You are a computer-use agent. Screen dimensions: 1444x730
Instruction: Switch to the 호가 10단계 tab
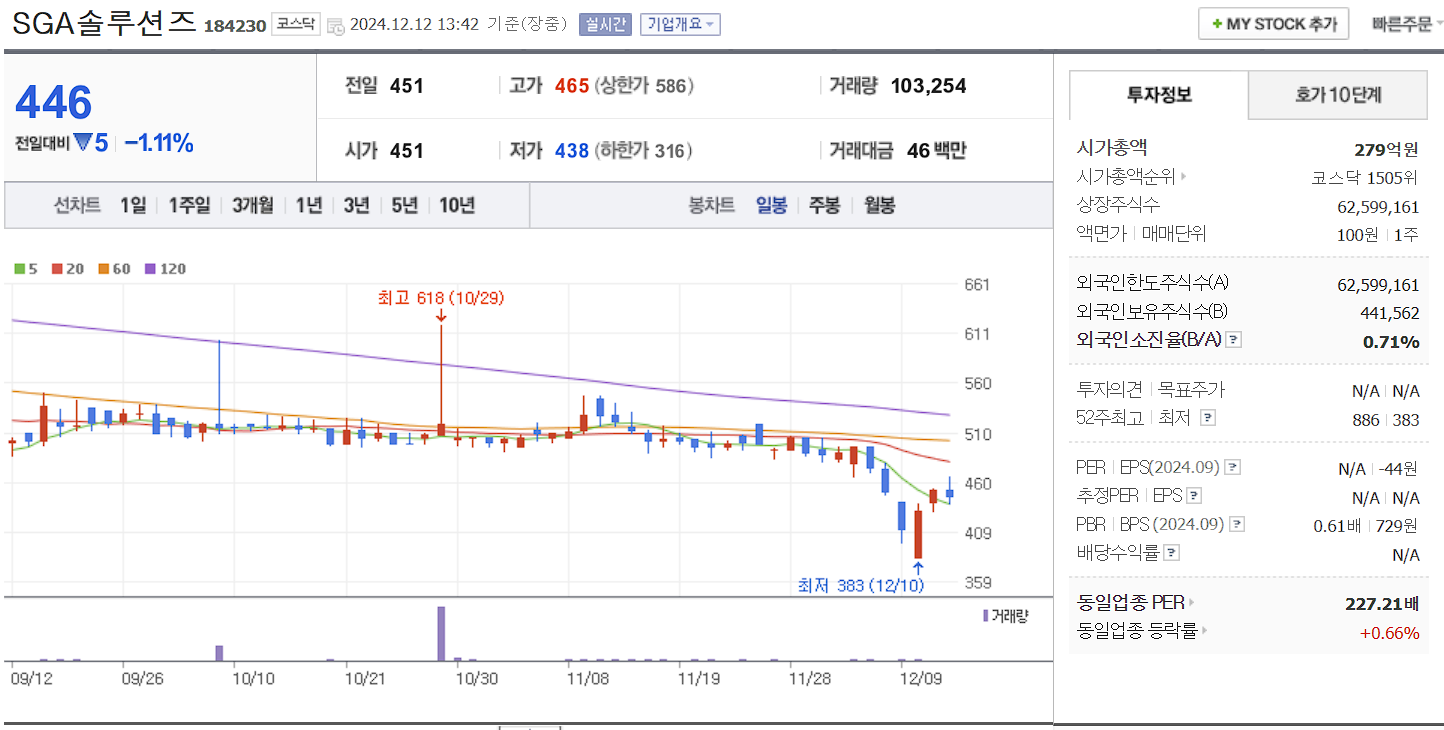(1337, 95)
